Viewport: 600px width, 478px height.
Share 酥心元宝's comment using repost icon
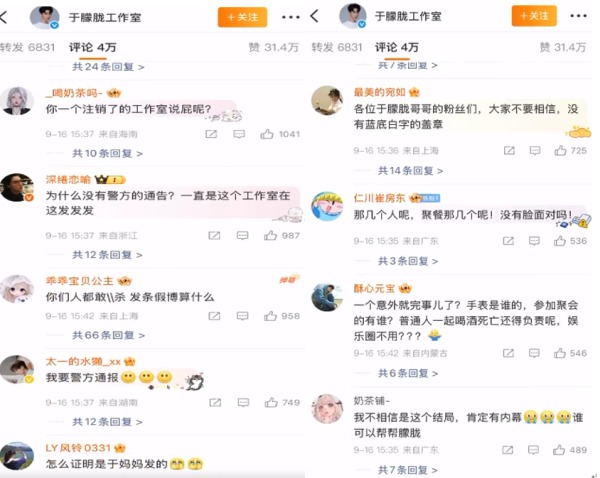pos(508,353)
